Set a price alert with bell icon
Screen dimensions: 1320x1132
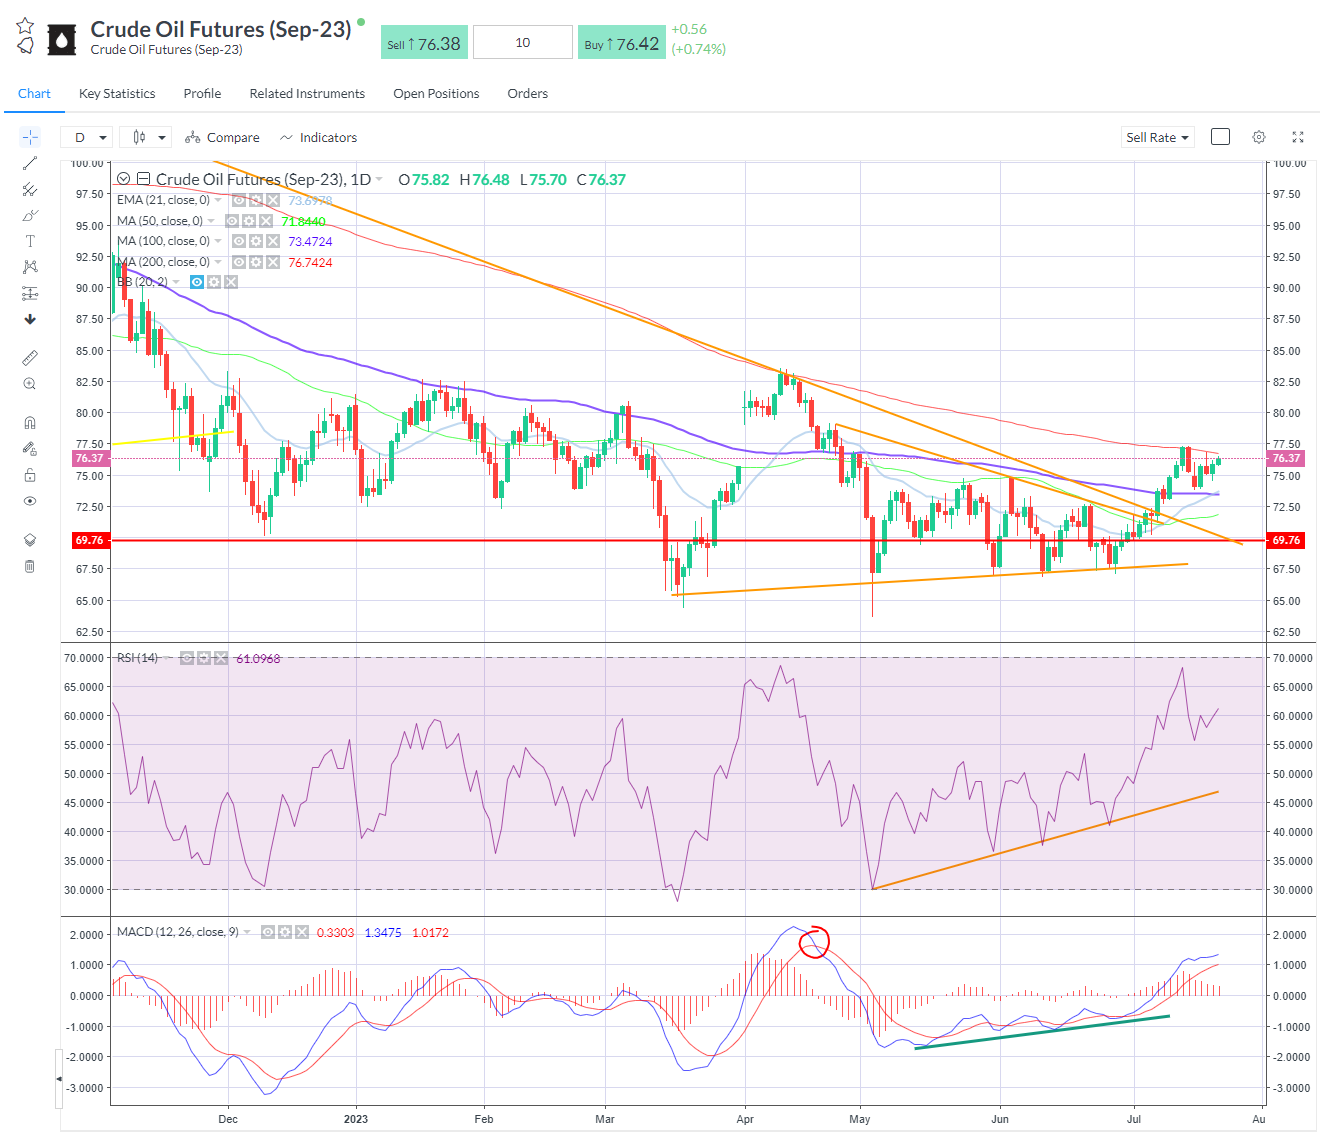tap(25, 45)
